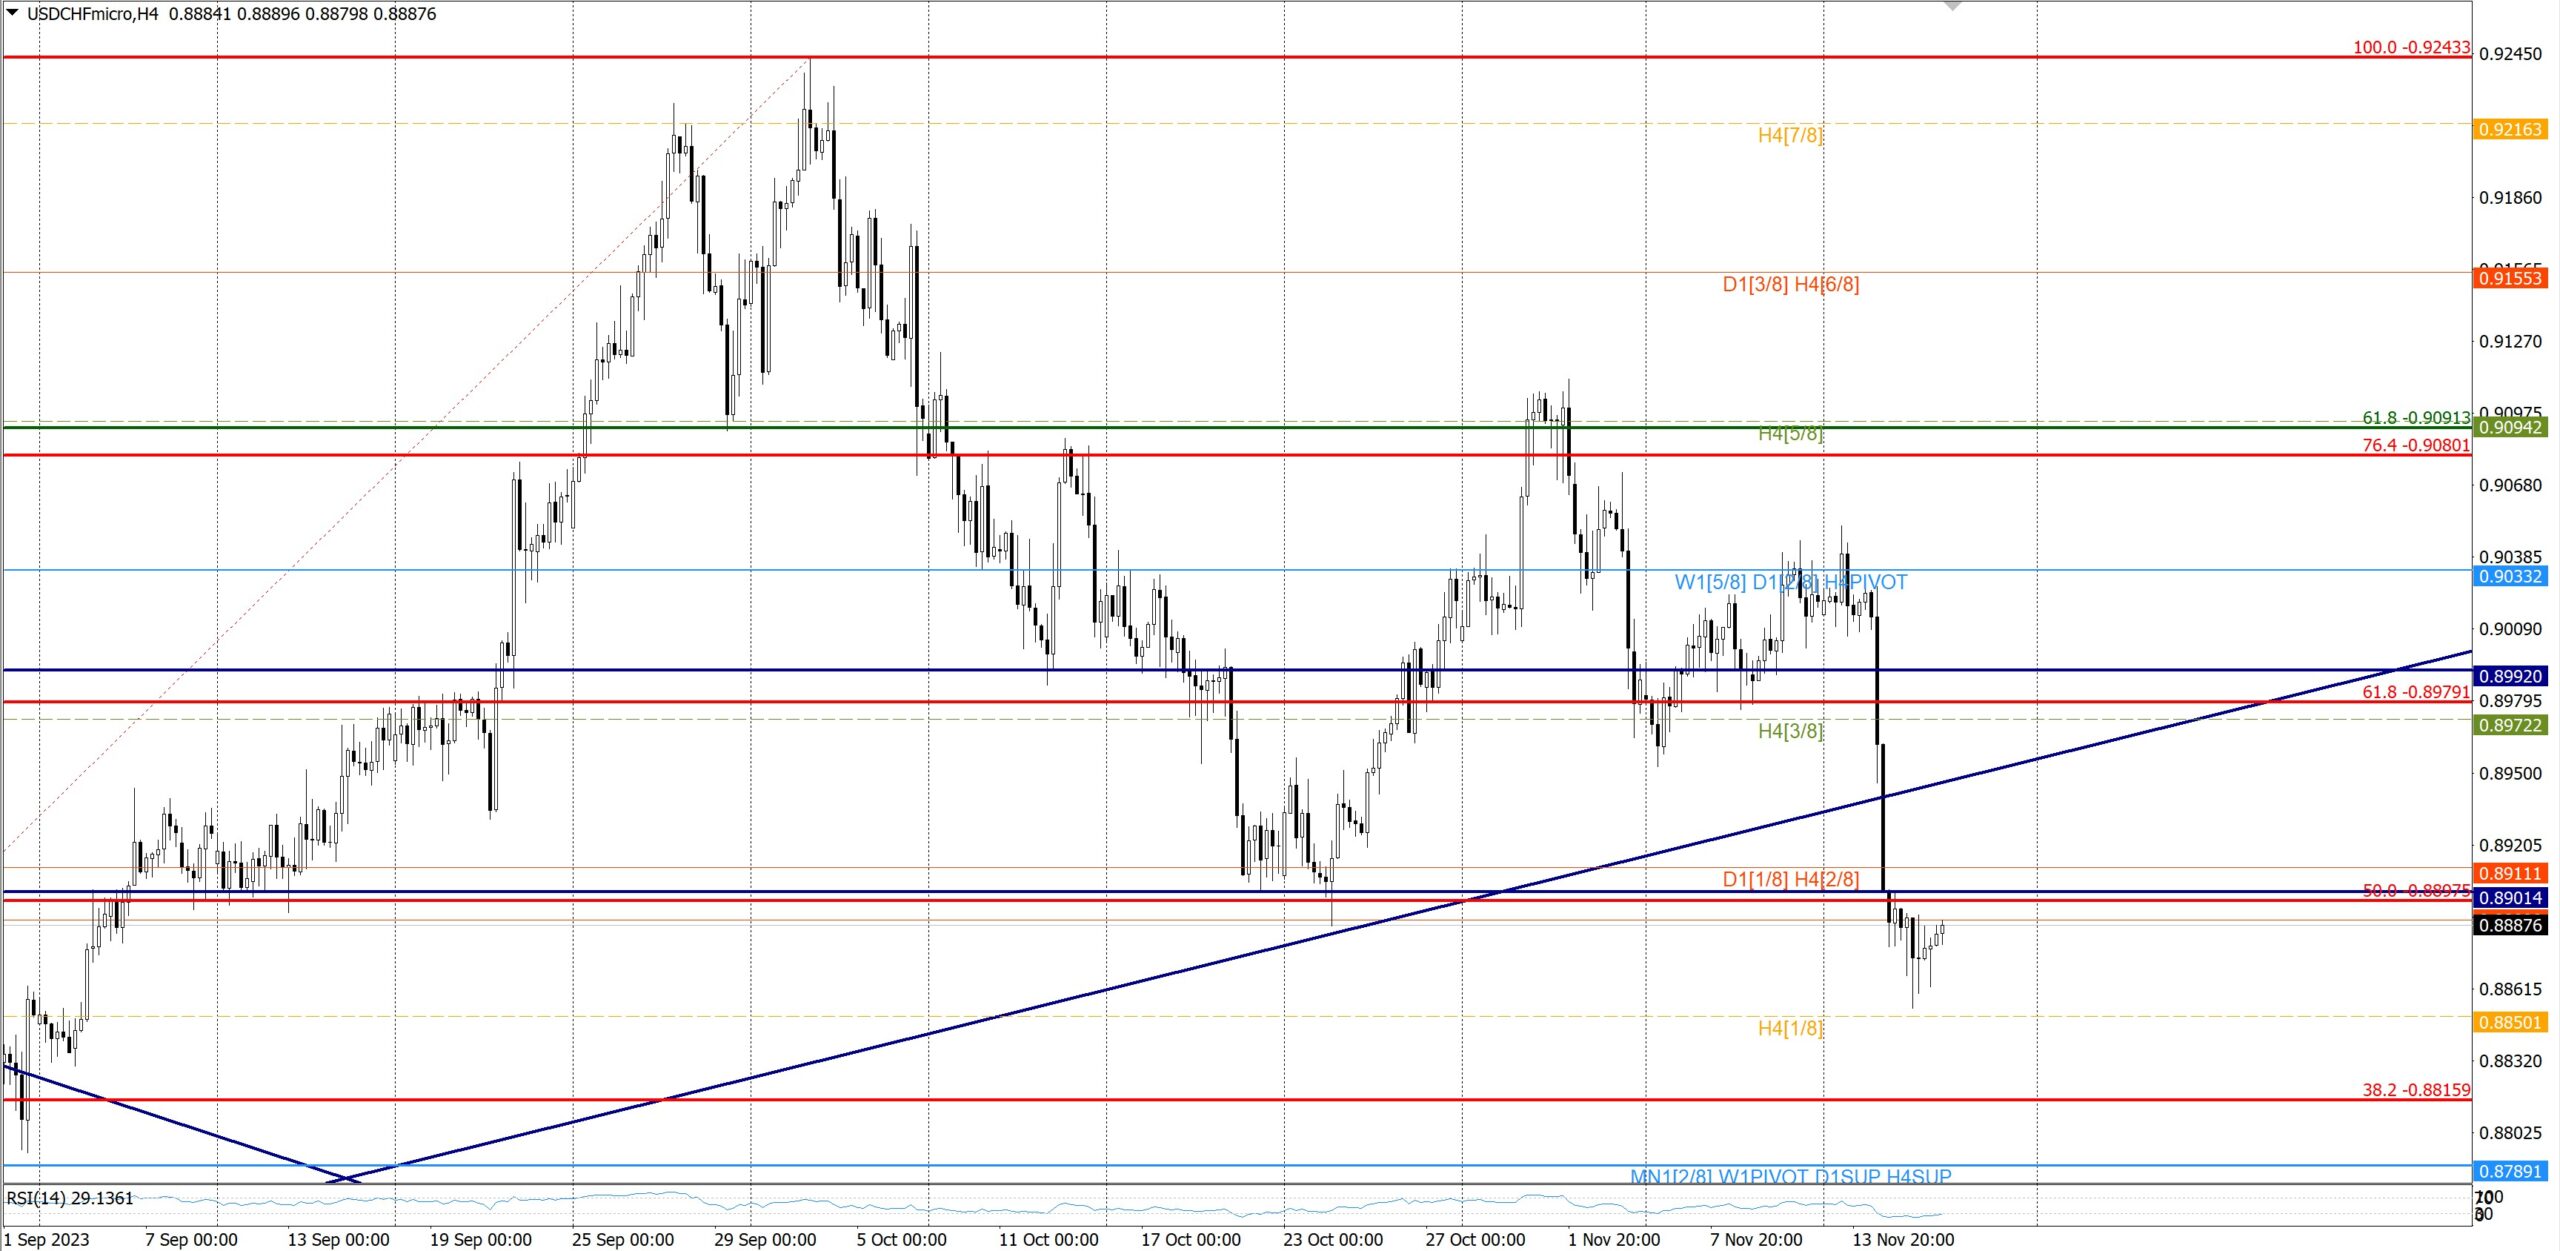Click the green 0.89722 price tag
The height and width of the screenshot is (1251, 2560).
[2510, 725]
